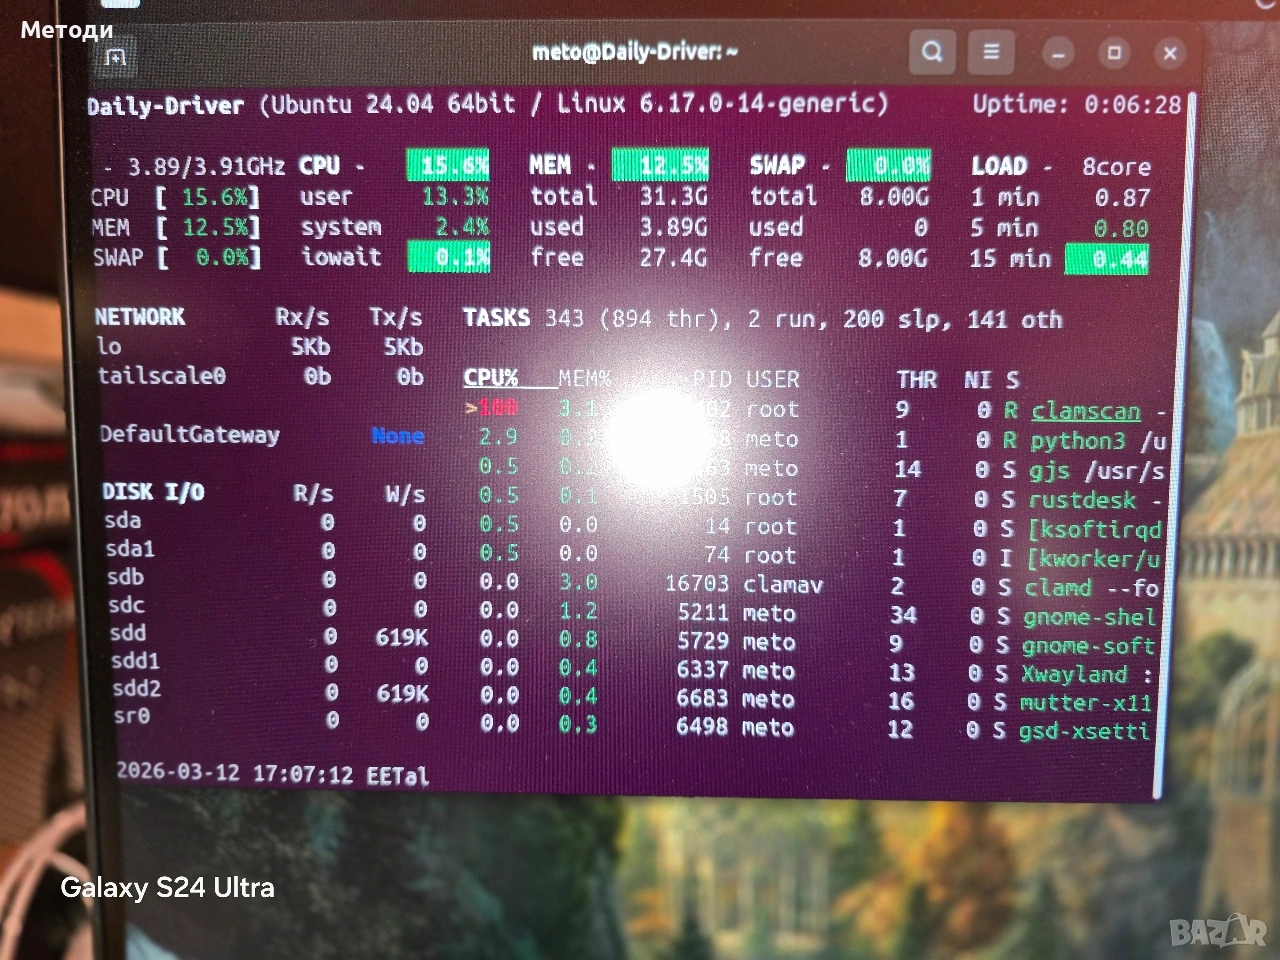Click the rustdesk process name
The height and width of the screenshot is (960, 1280).
[x=1082, y=500]
